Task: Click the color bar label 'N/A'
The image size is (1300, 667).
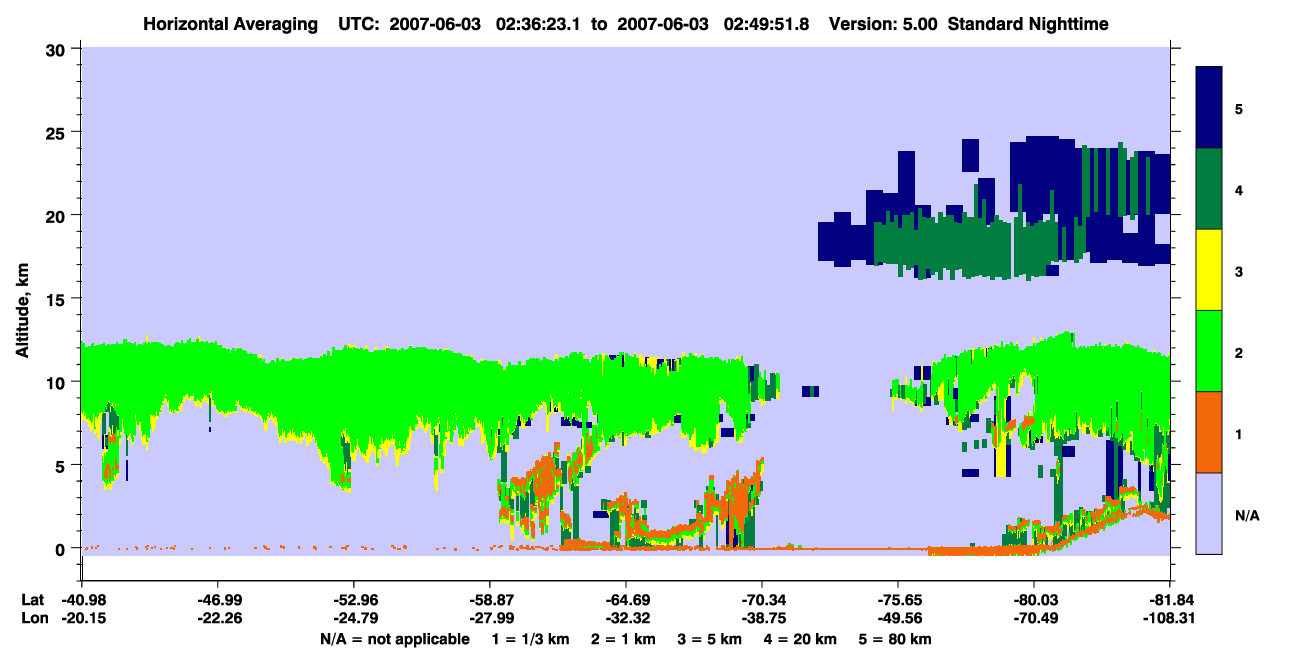Action: [1247, 516]
